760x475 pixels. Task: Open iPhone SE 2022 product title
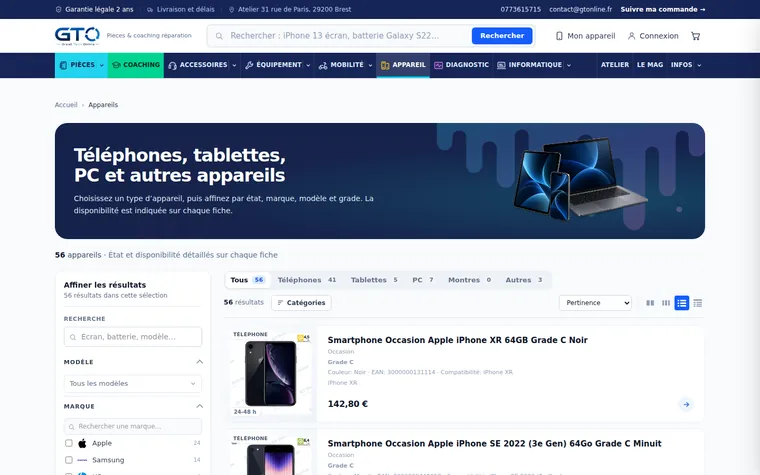pyautogui.click(x=494, y=443)
